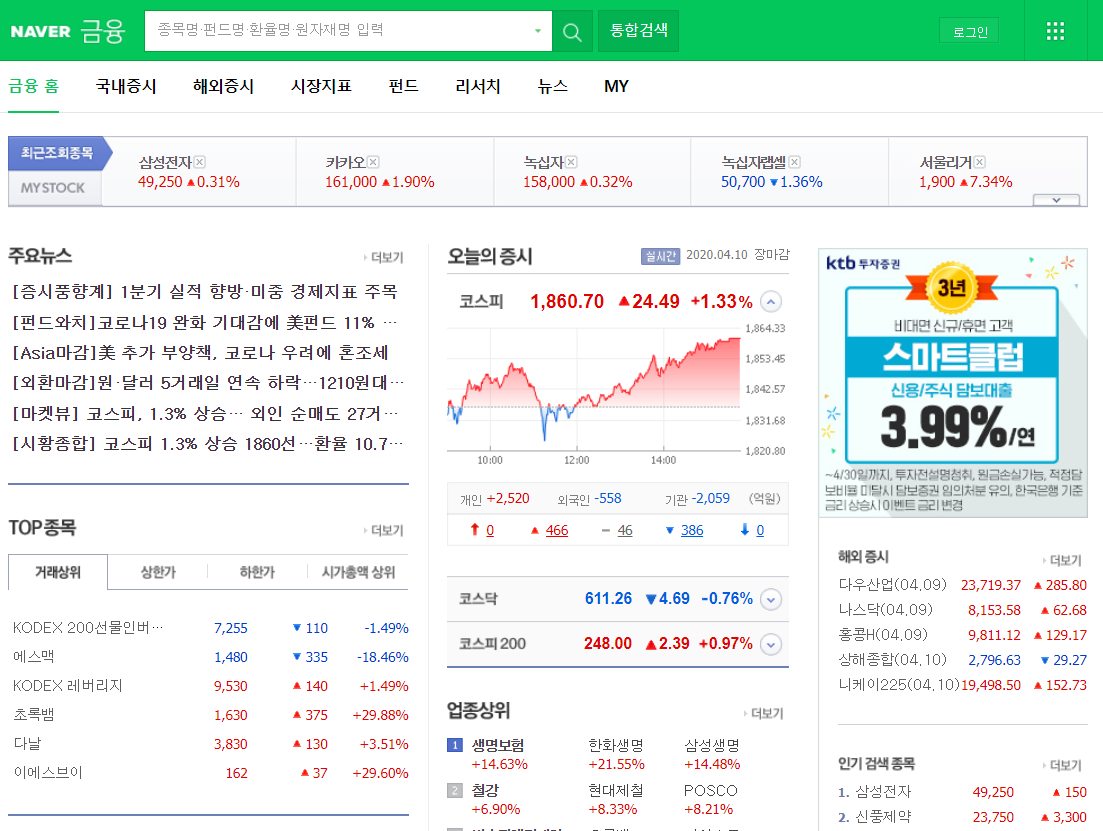Open news headline starting with [Asia마감]
The image size is (1103, 831).
pyautogui.click(x=200, y=353)
